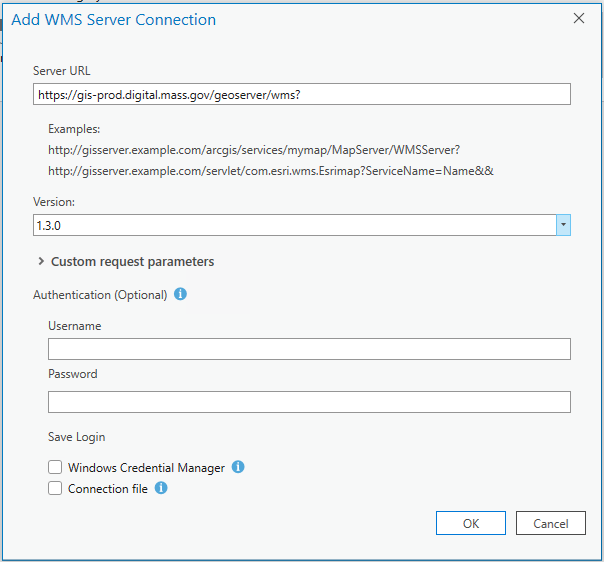Image resolution: width=604 pixels, height=562 pixels.
Task: Focus the Server URL text field
Action: (x=301, y=93)
